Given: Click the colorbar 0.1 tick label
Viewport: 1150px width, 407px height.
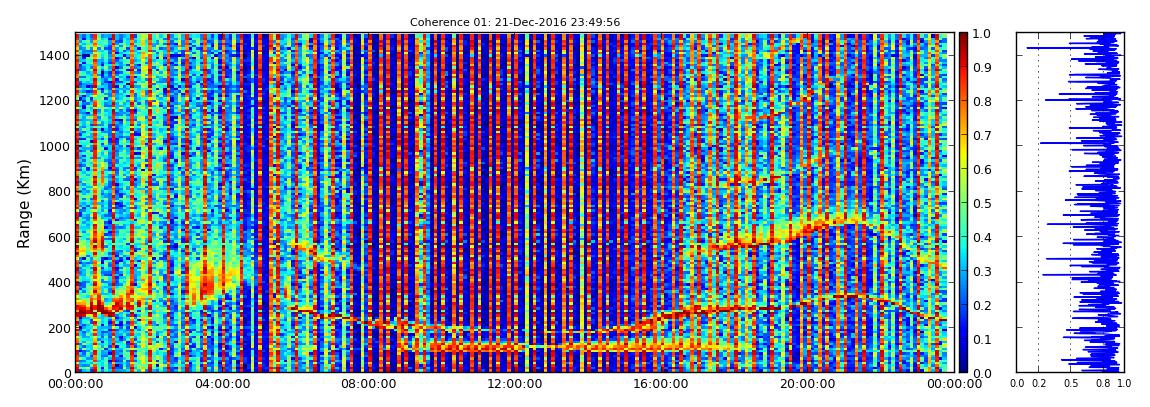Looking at the screenshot, I should click(981, 340).
